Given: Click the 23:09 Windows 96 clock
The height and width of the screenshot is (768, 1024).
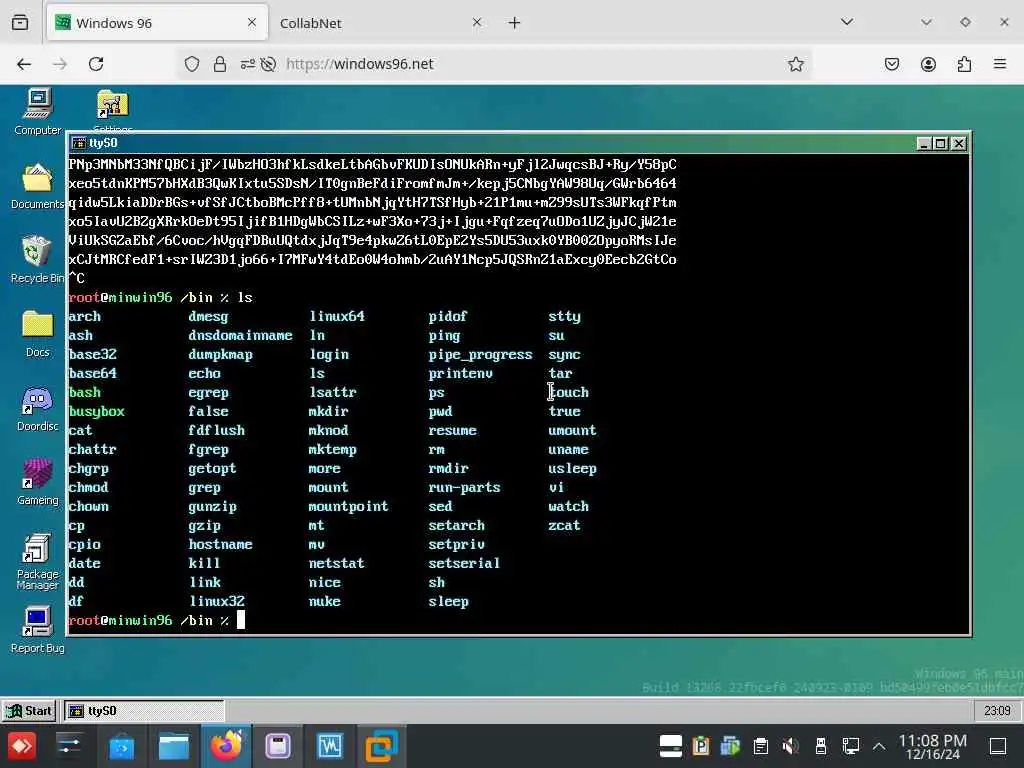Looking at the screenshot, I should [x=997, y=711].
